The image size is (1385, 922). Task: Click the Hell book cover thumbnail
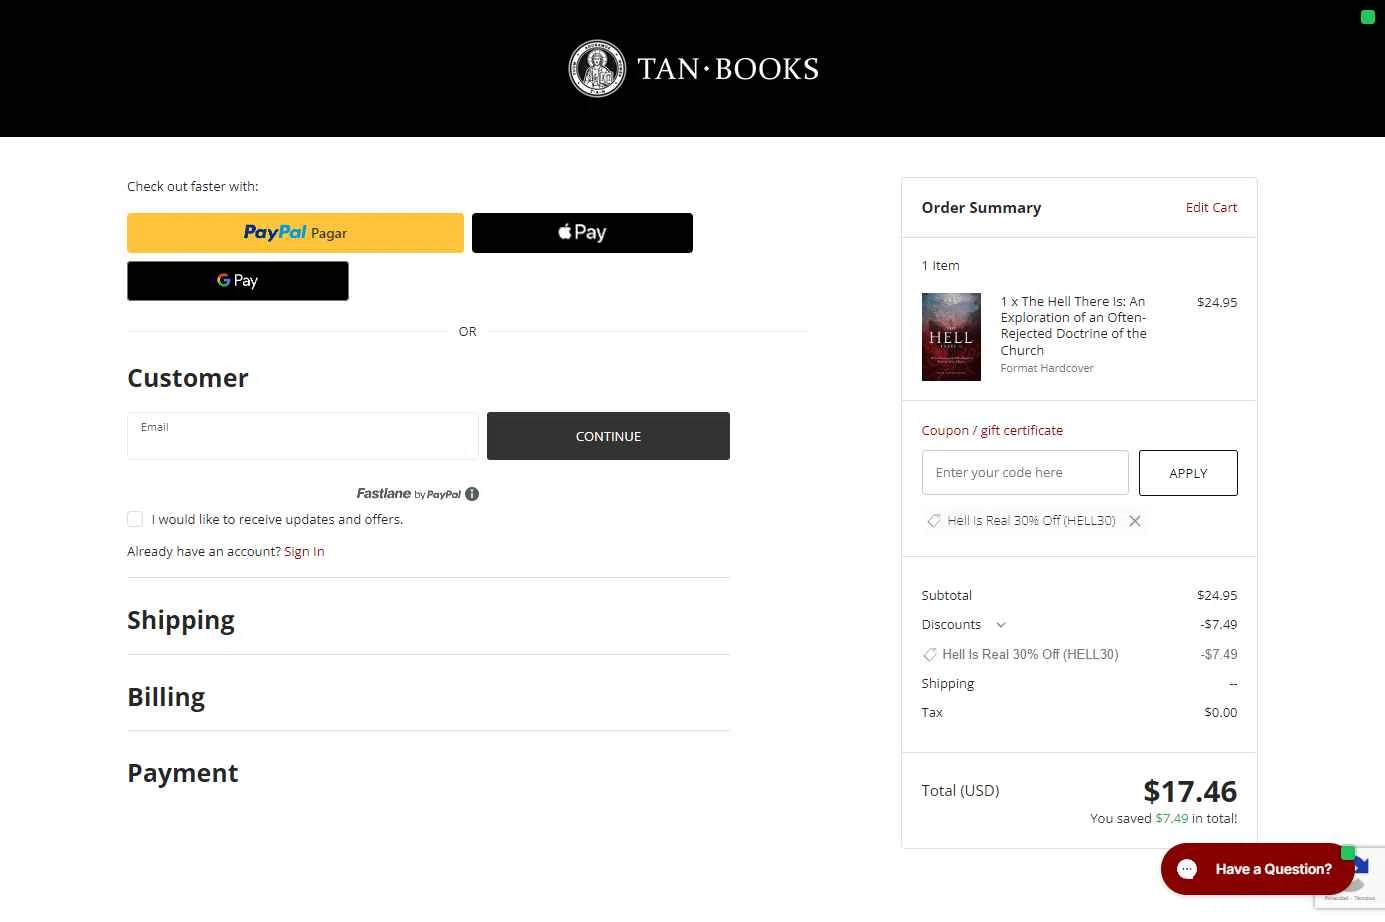(x=951, y=337)
